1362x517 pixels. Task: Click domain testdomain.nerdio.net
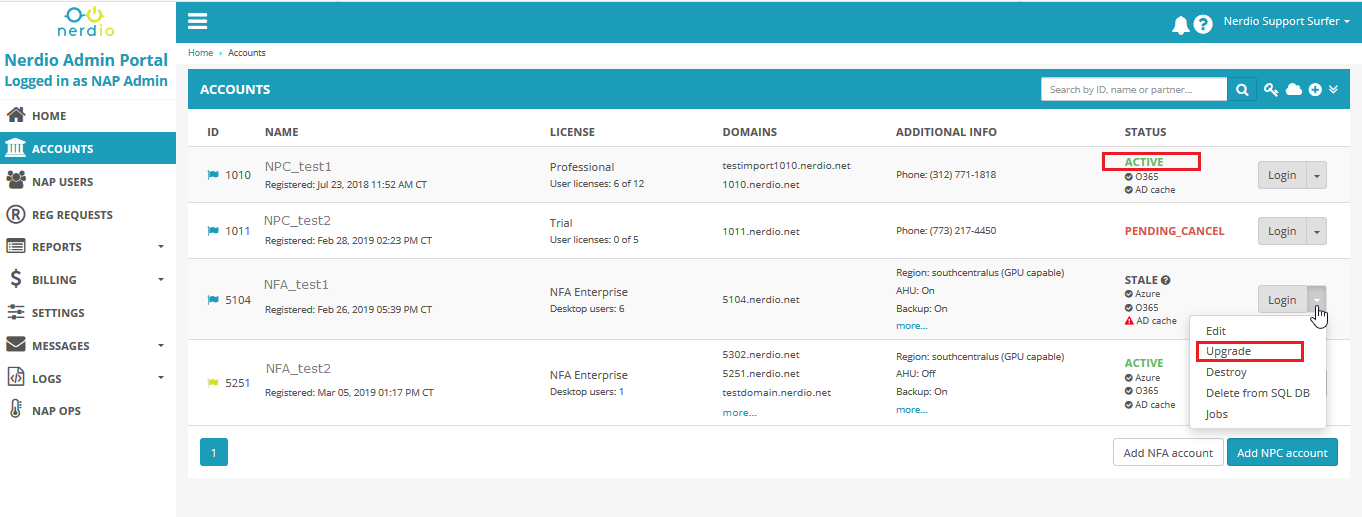777,393
